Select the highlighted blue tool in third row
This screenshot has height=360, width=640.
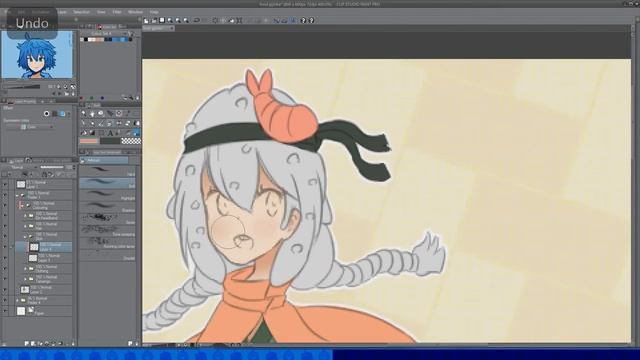136,133
